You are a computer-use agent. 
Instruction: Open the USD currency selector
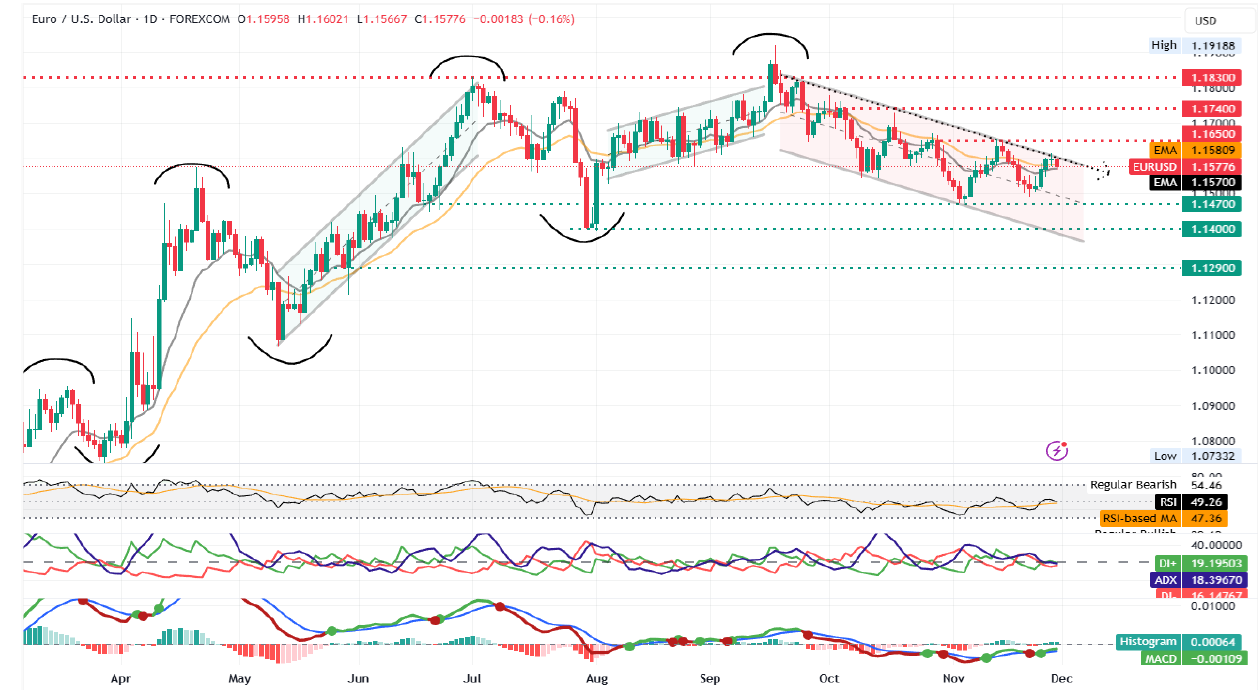pos(1205,21)
